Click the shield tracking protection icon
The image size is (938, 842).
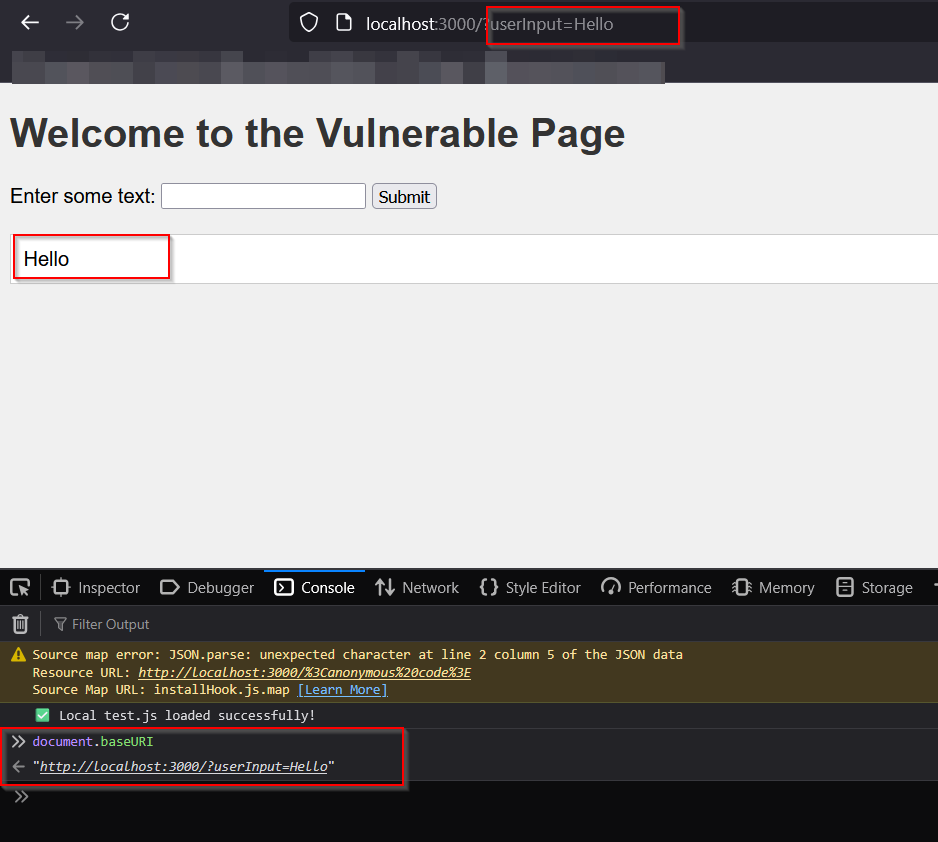[309, 23]
